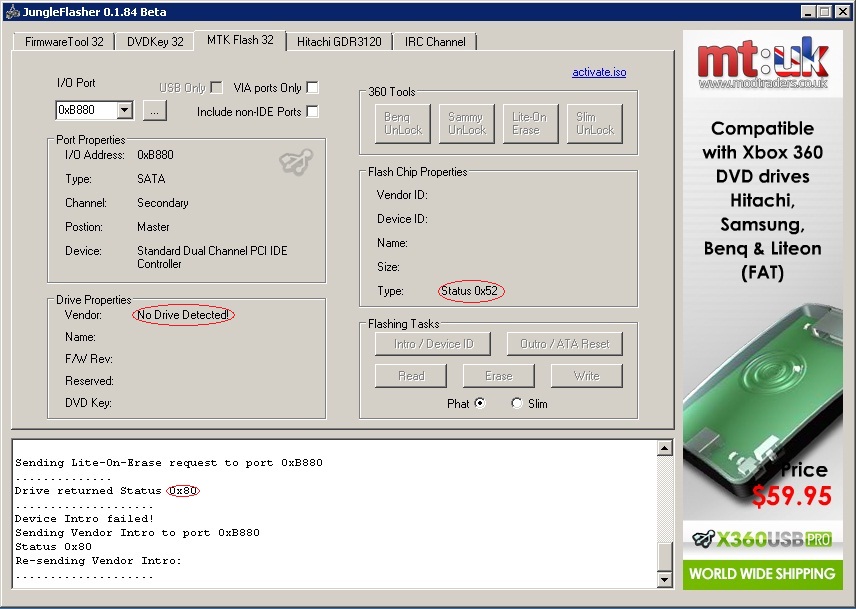
Task: Open the I/O Port dropdown arrow
Action: coord(124,110)
